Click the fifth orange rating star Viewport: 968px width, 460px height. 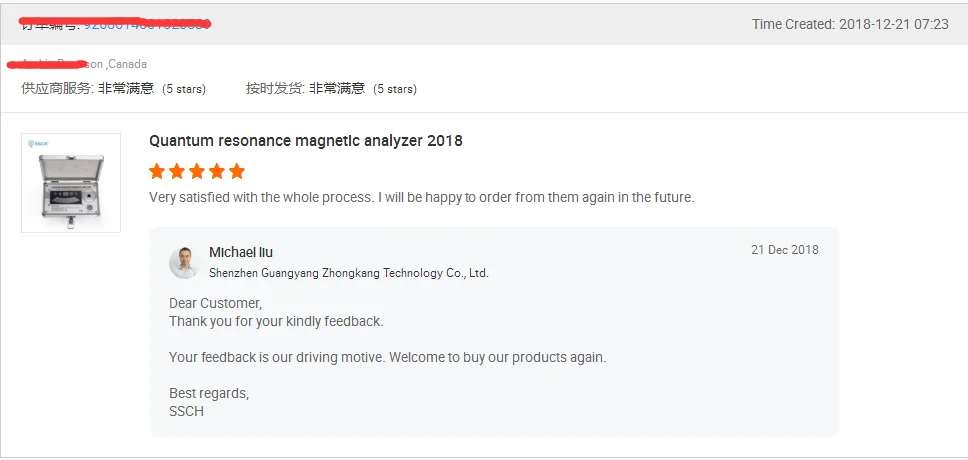coord(237,171)
